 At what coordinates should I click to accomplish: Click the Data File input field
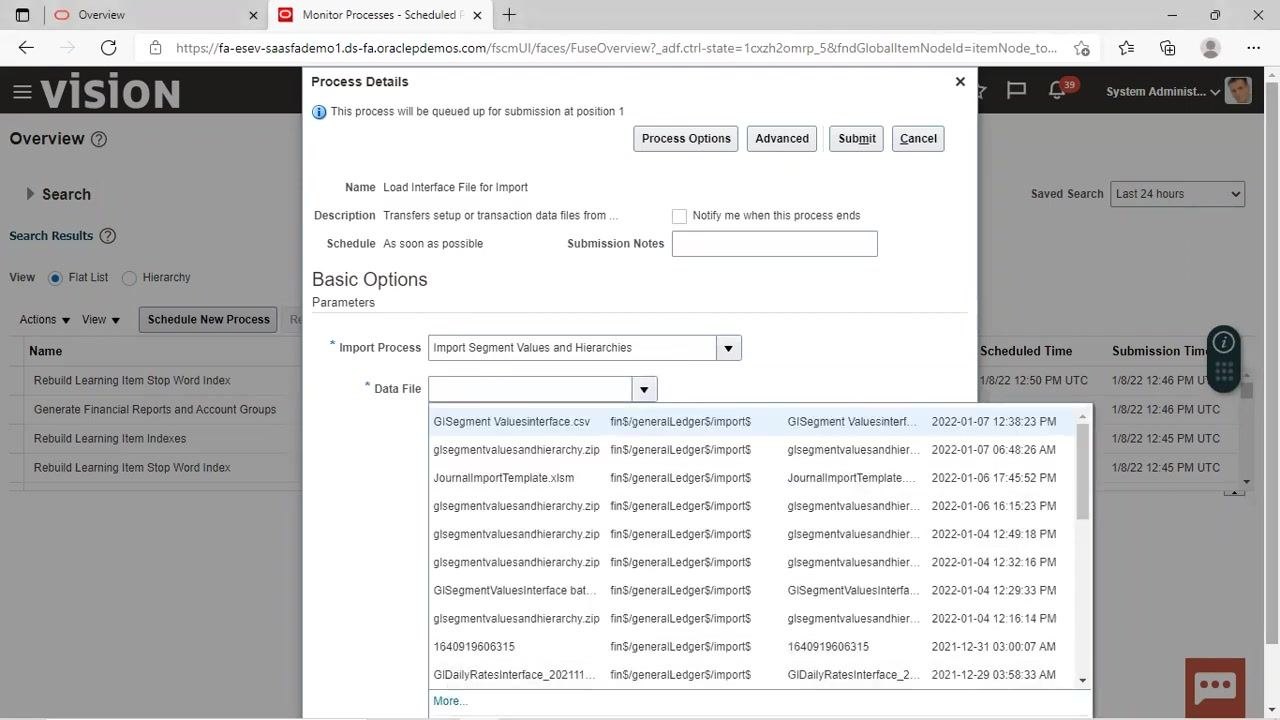point(530,389)
